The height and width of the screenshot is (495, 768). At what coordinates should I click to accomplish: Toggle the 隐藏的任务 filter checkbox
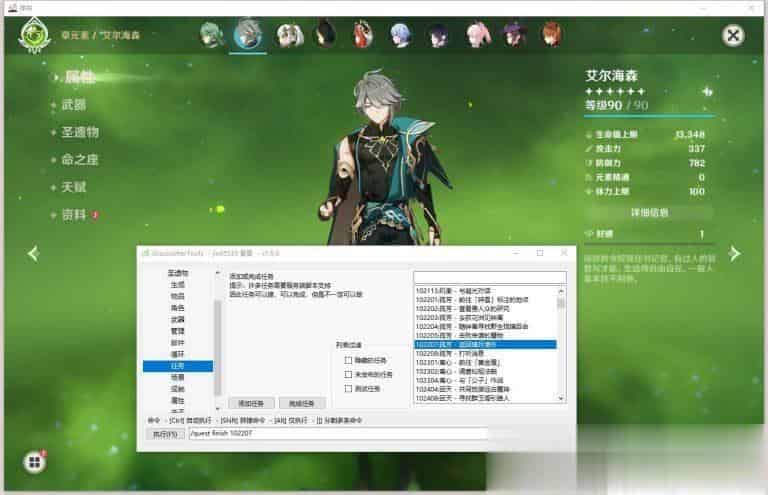click(x=348, y=360)
